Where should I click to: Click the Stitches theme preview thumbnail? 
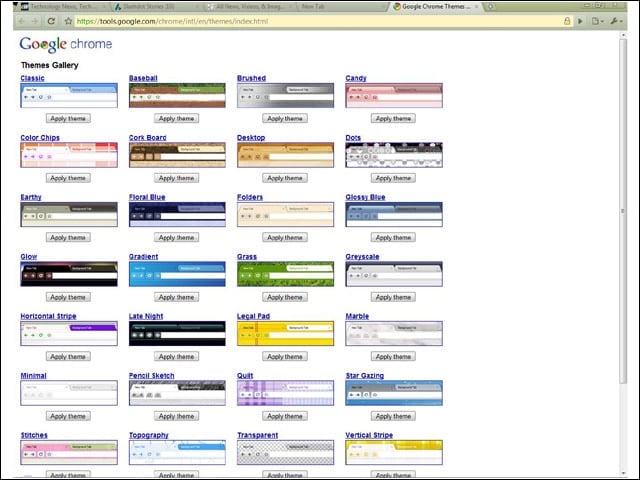pos(69,452)
